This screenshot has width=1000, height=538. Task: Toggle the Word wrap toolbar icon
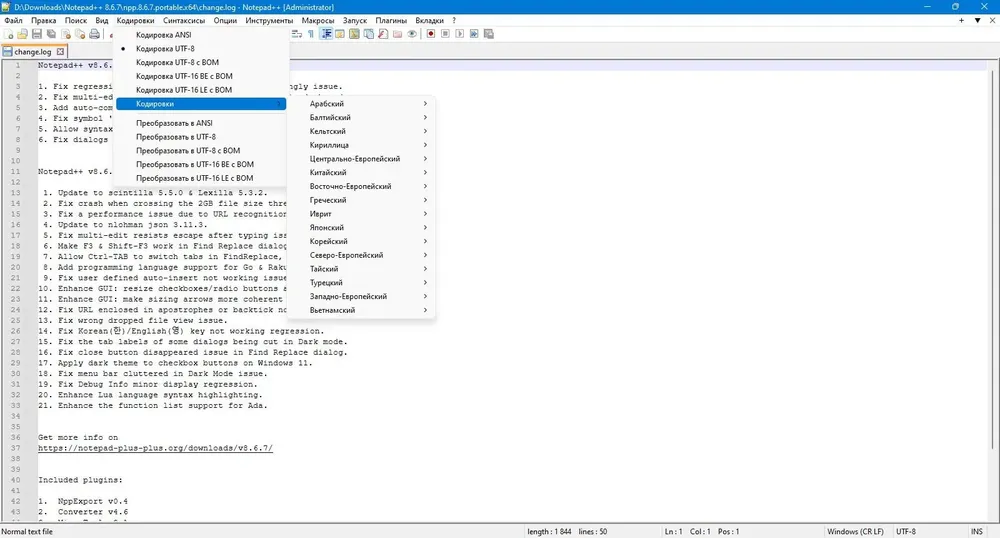(297, 34)
